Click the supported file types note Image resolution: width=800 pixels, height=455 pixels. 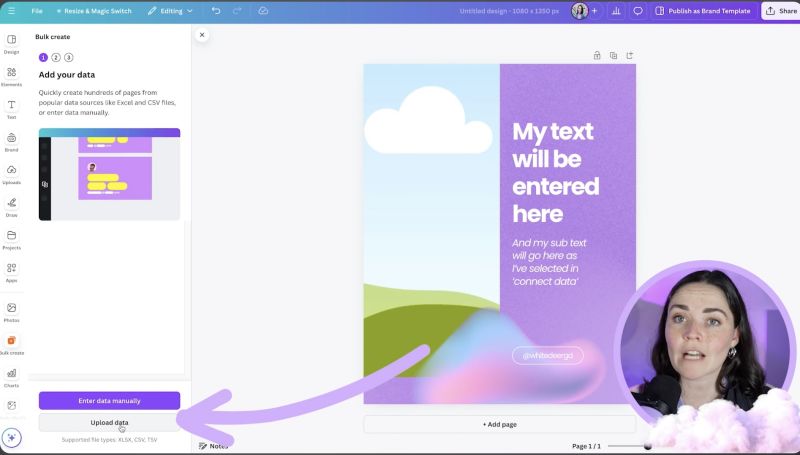(109, 440)
